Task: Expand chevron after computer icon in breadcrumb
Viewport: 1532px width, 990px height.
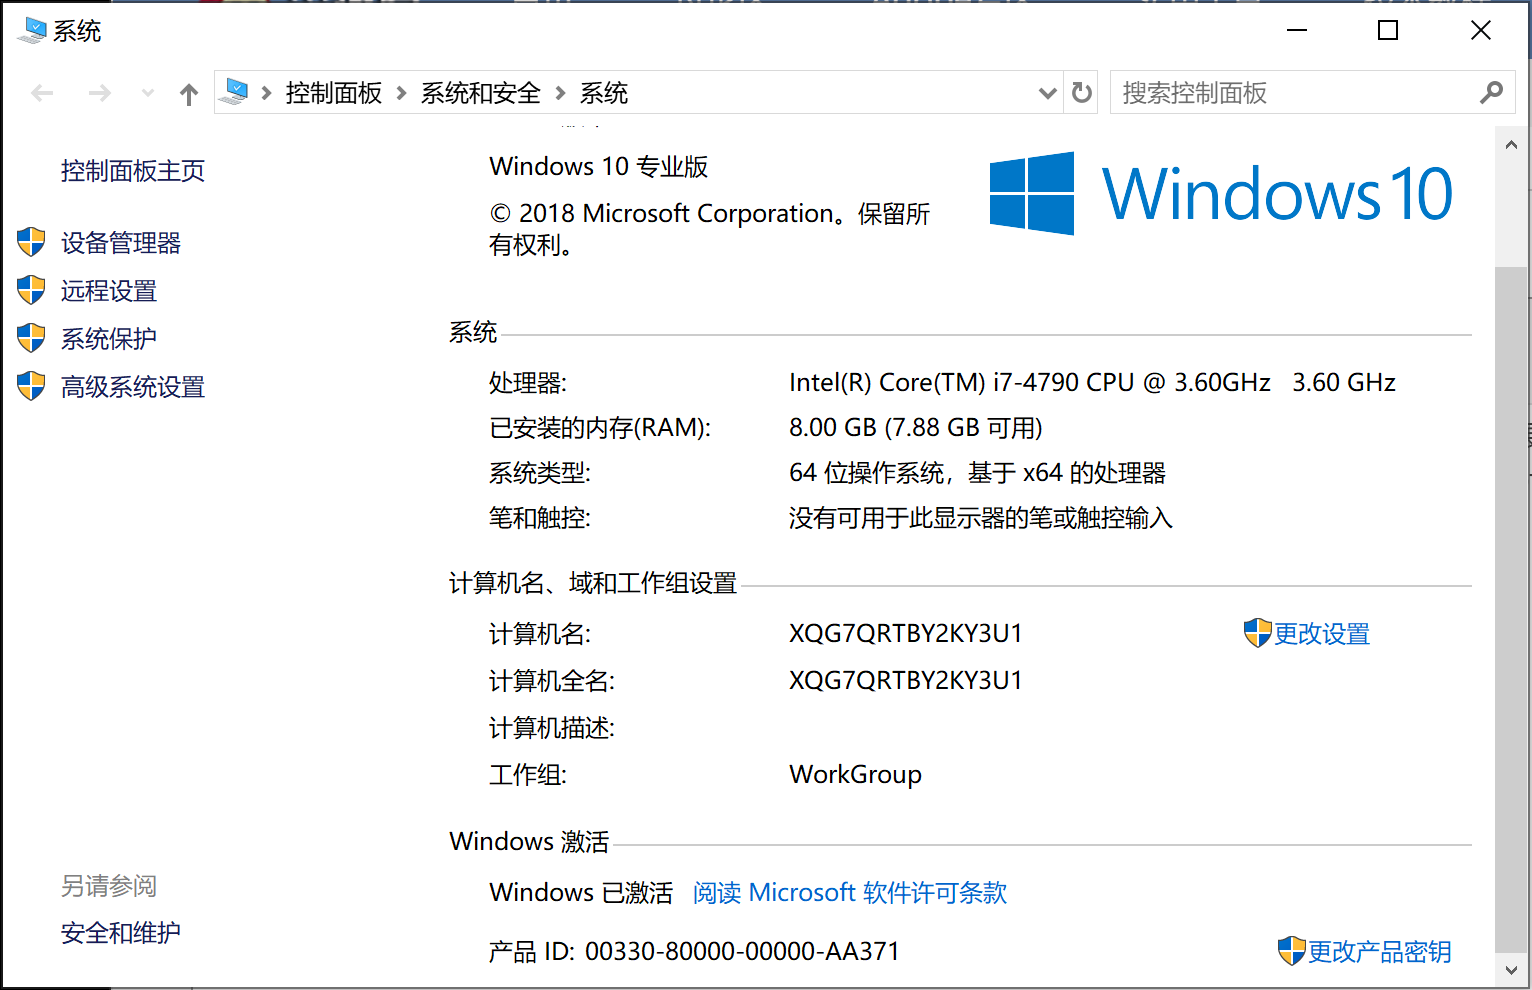Action: tap(266, 93)
